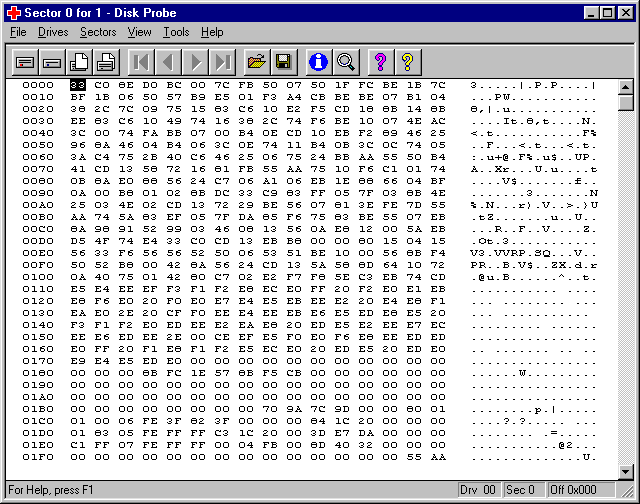Image resolution: width=640 pixels, height=504 pixels.
Task: Click byte 55 in row 01F0
Action: [x=414, y=457]
